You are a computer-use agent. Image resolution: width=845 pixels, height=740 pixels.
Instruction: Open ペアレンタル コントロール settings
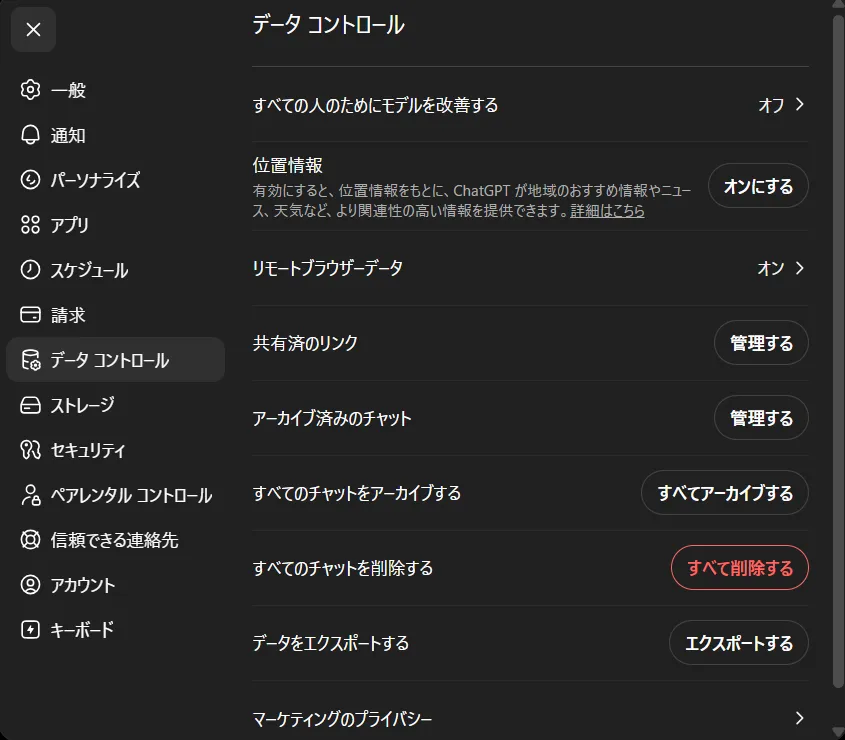115,495
